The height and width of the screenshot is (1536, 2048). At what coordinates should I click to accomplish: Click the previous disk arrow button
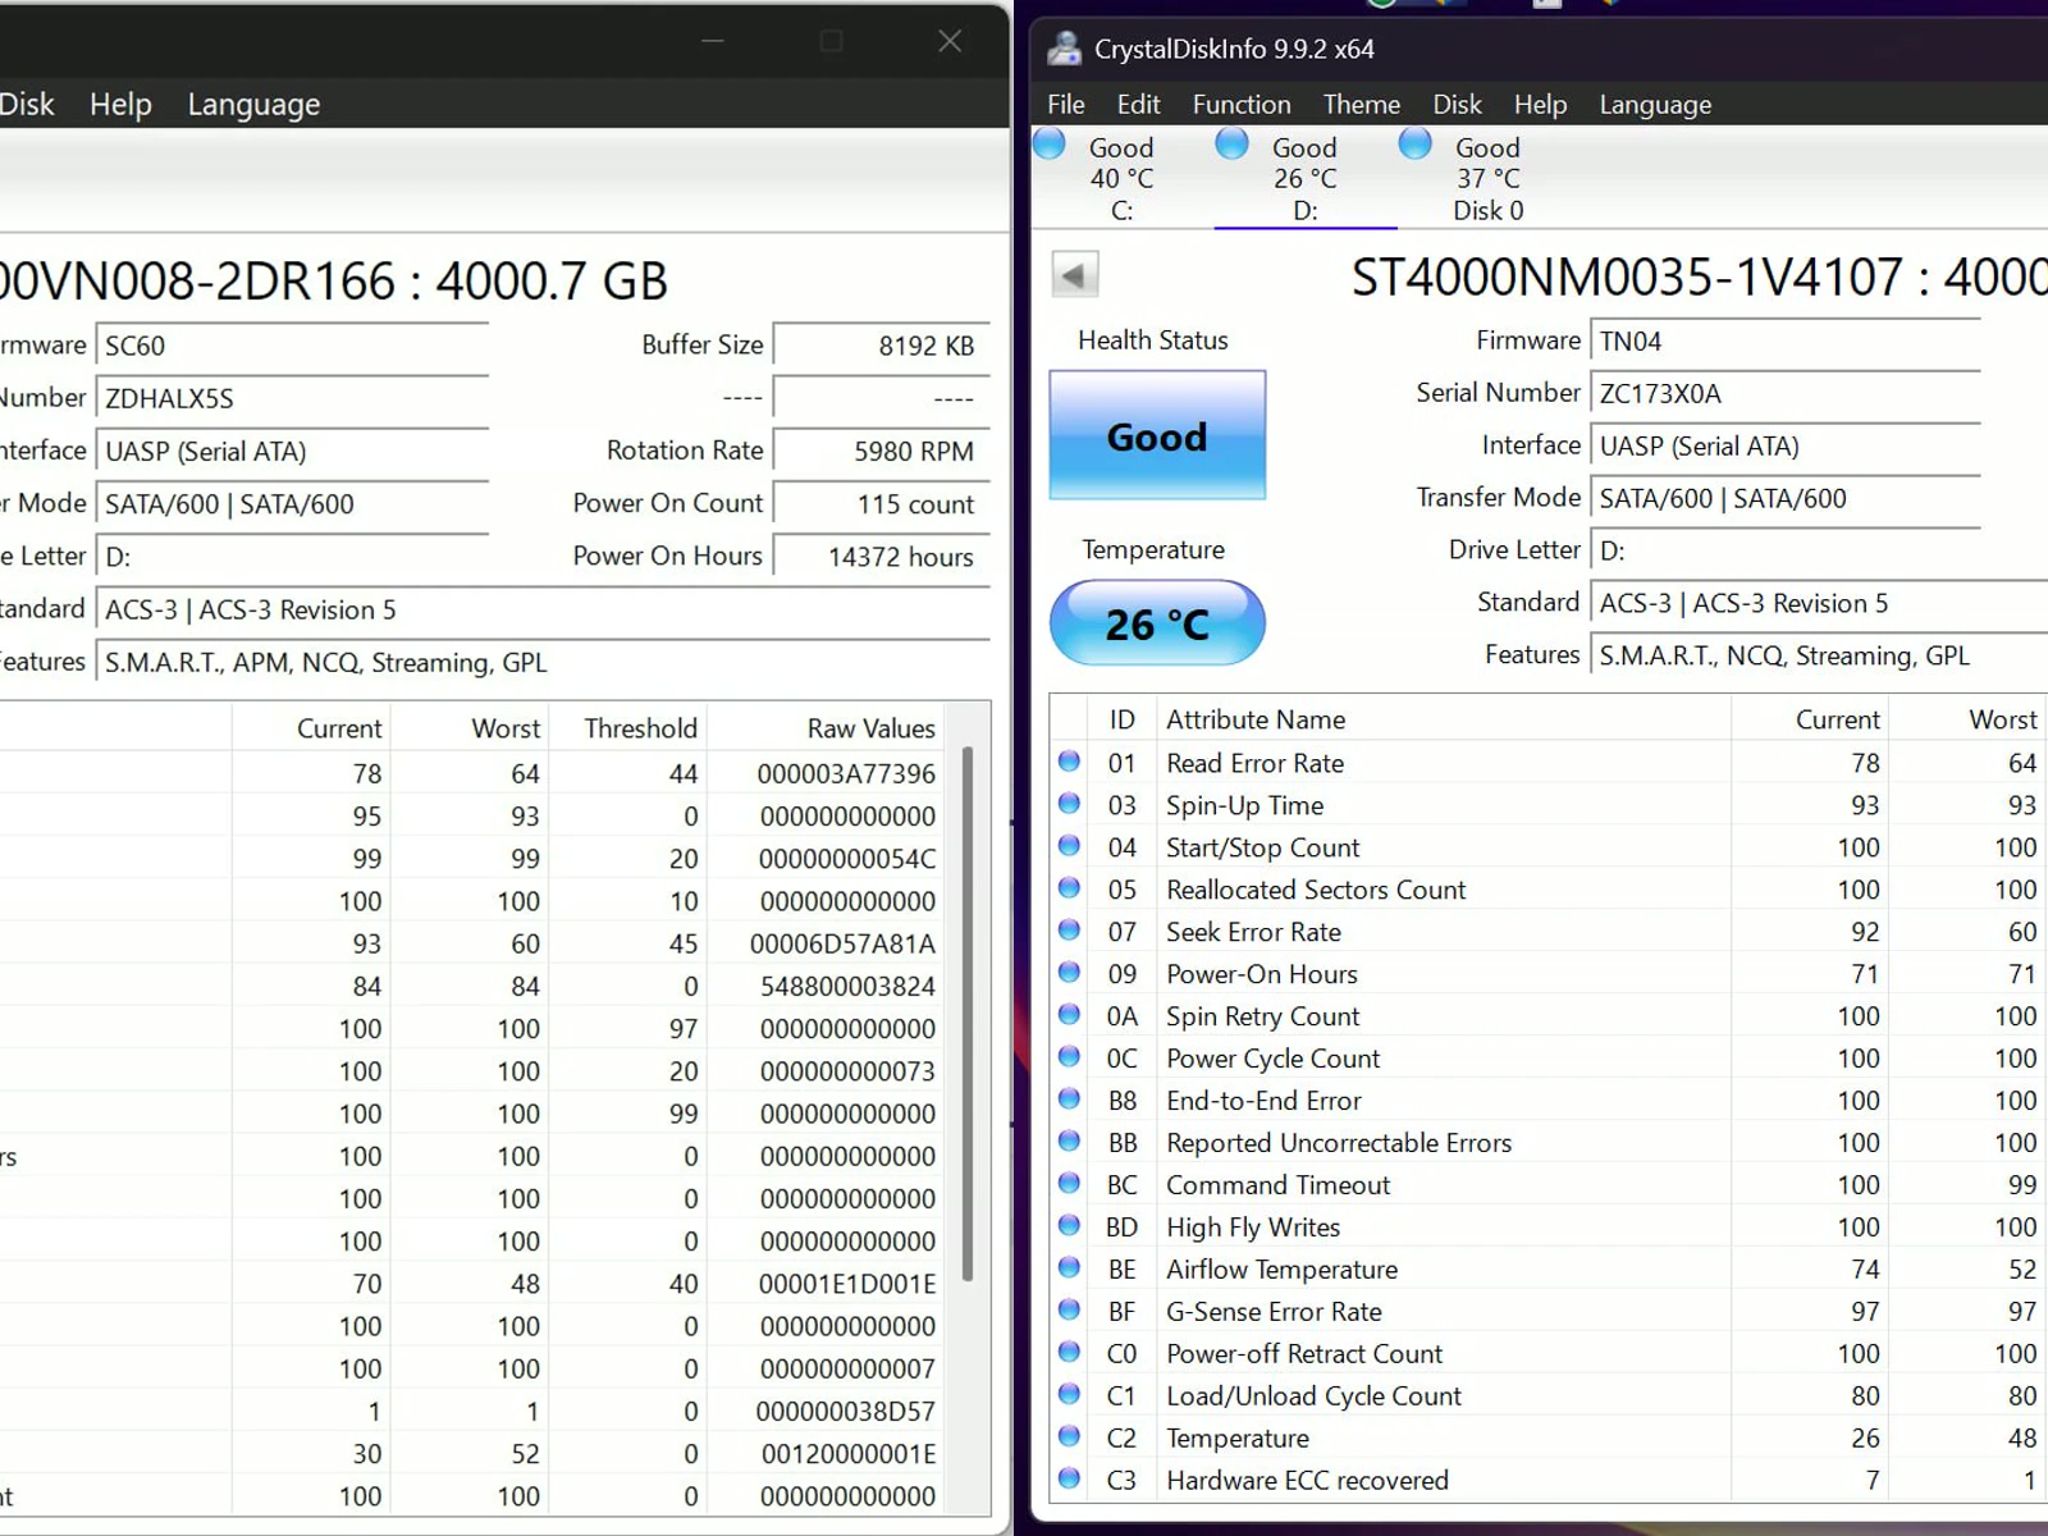pyautogui.click(x=1075, y=274)
